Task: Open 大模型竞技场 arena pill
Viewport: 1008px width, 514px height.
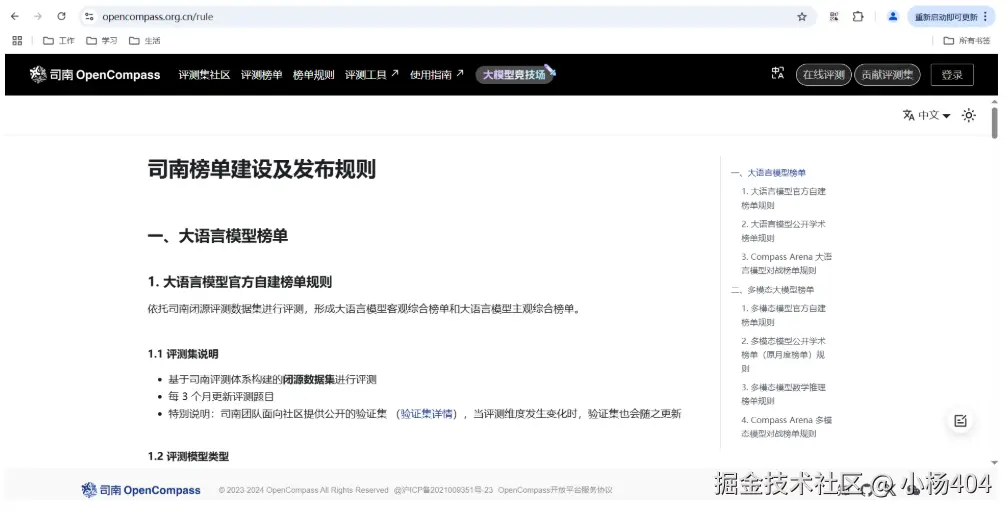Action: [x=516, y=75]
